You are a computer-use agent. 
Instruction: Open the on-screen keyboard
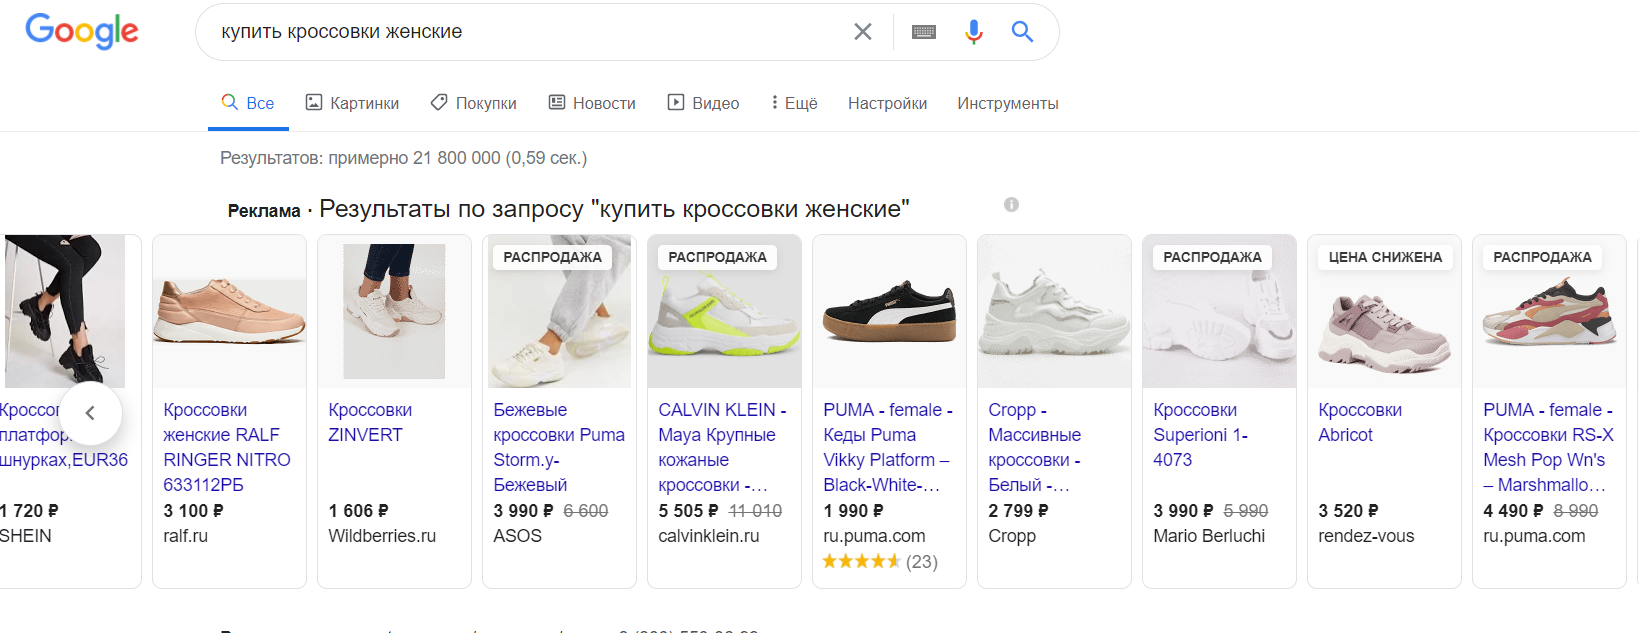924,32
